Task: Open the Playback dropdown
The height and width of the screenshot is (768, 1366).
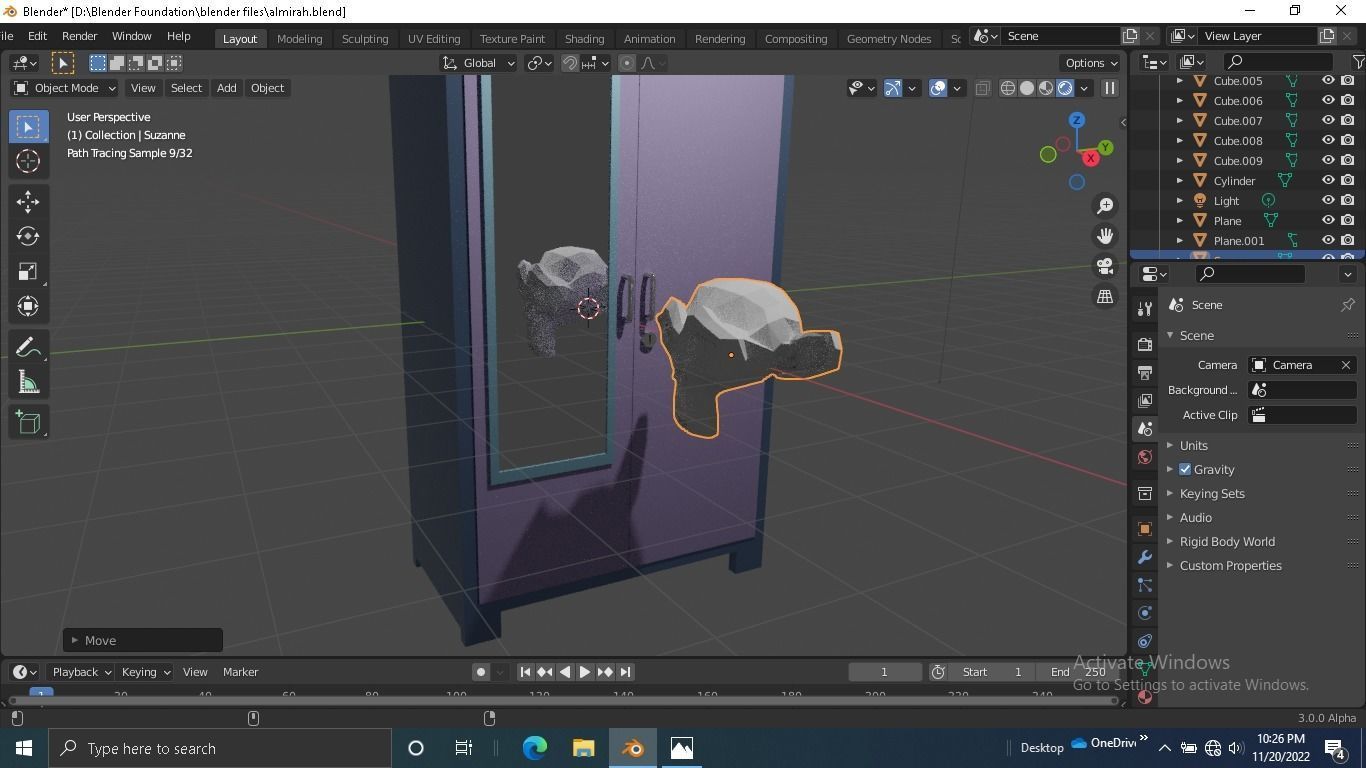Action: click(81, 672)
